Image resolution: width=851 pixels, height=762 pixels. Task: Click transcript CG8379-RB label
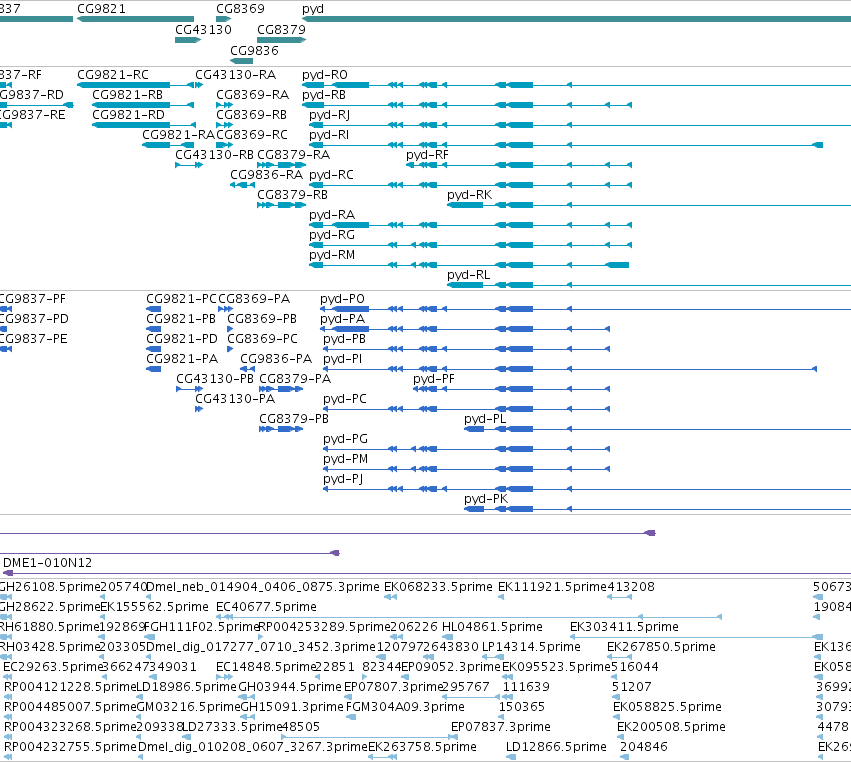point(293,195)
